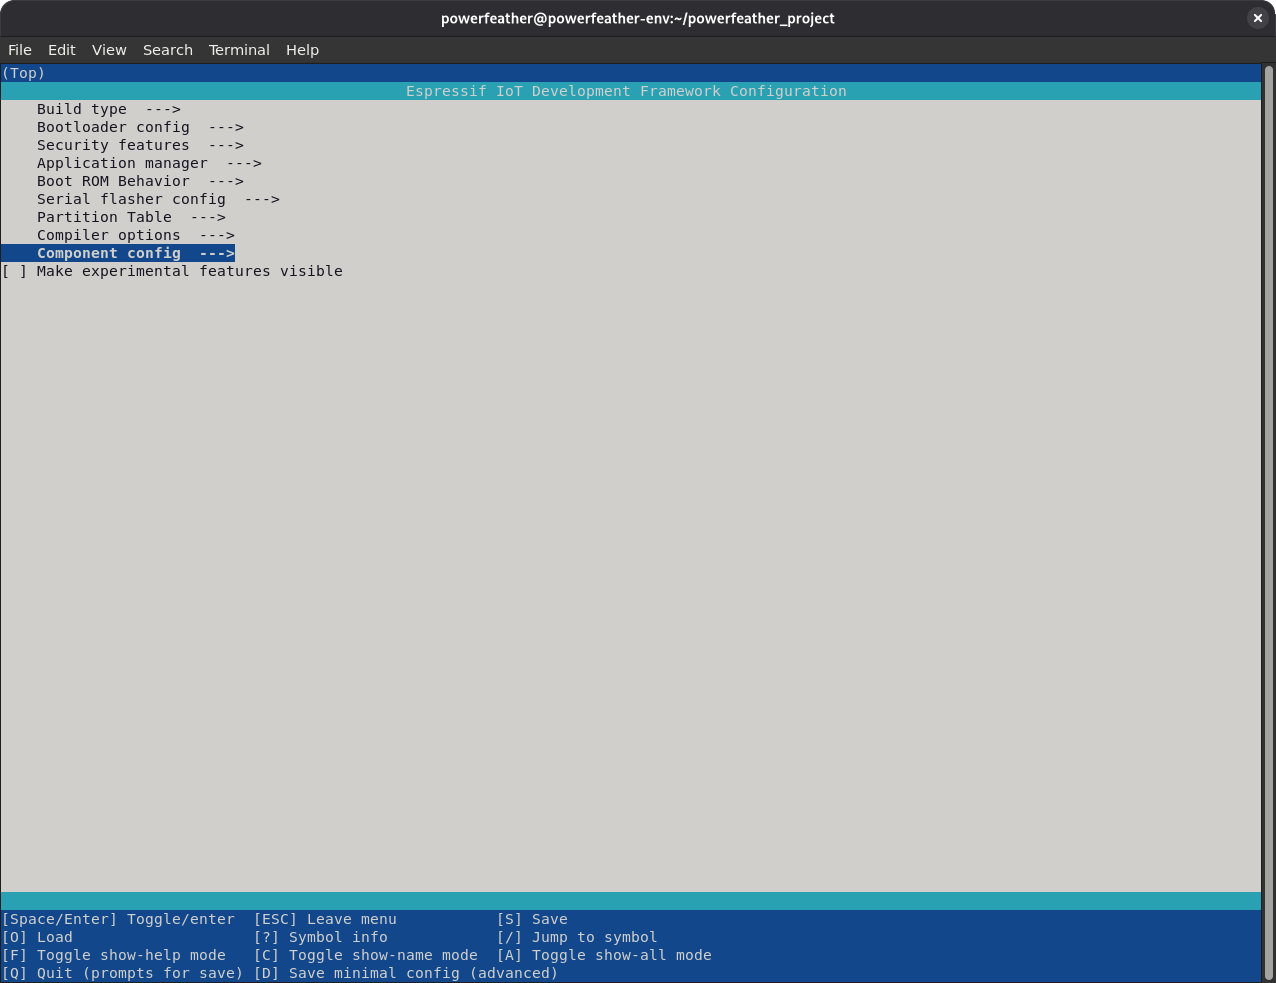This screenshot has height=983, width=1276.
Task: Expand the Compiler options submenu
Action: click(x=136, y=235)
